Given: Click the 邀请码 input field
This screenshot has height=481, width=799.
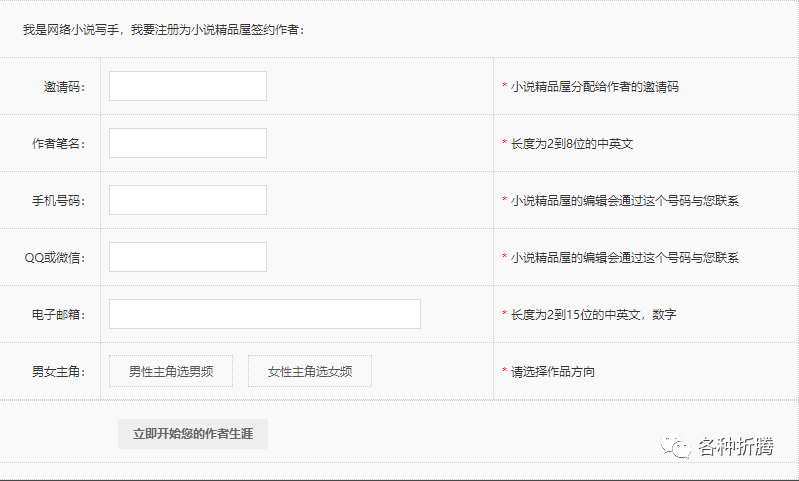Looking at the screenshot, I should (x=188, y=86).
